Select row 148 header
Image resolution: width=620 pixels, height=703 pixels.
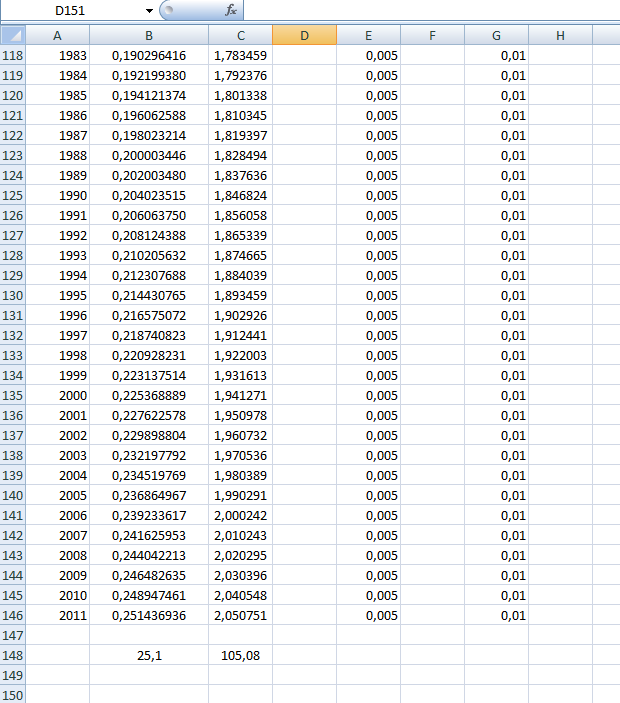point(12,655)
